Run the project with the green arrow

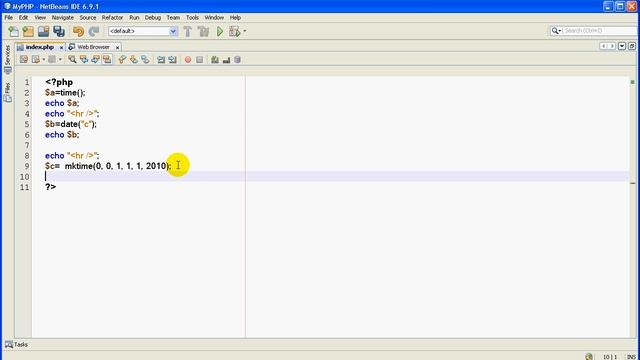coord(220,31)
